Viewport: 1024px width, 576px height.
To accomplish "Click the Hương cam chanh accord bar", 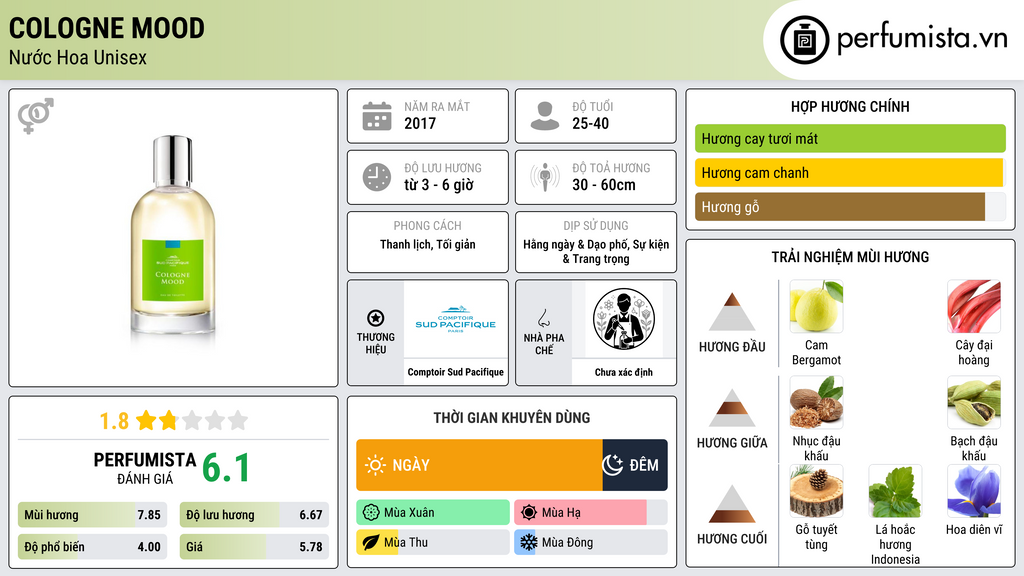I will (850, 173).
